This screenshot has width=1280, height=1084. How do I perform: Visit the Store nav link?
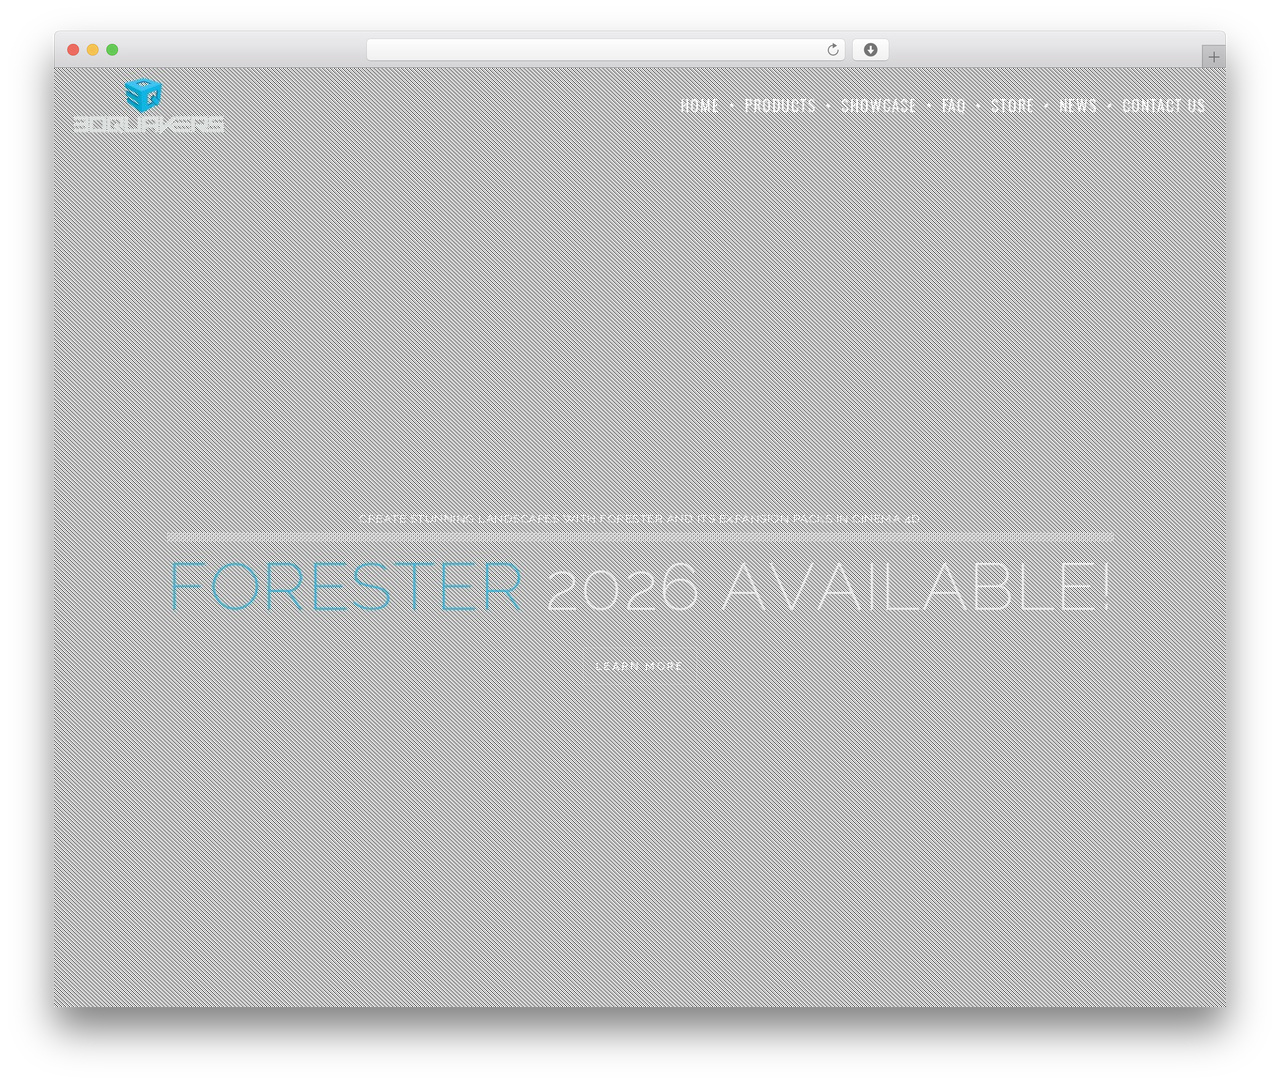point(1012,106)
